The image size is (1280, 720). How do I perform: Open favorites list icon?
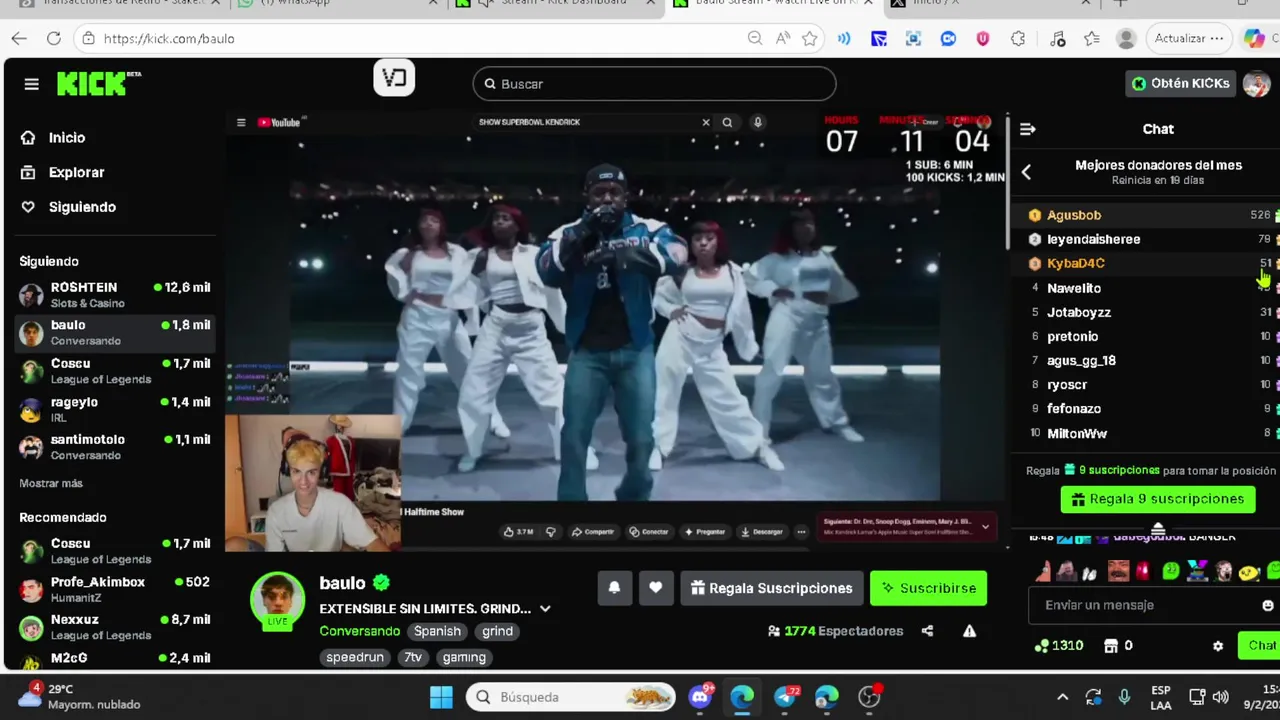coord(1092,38)
